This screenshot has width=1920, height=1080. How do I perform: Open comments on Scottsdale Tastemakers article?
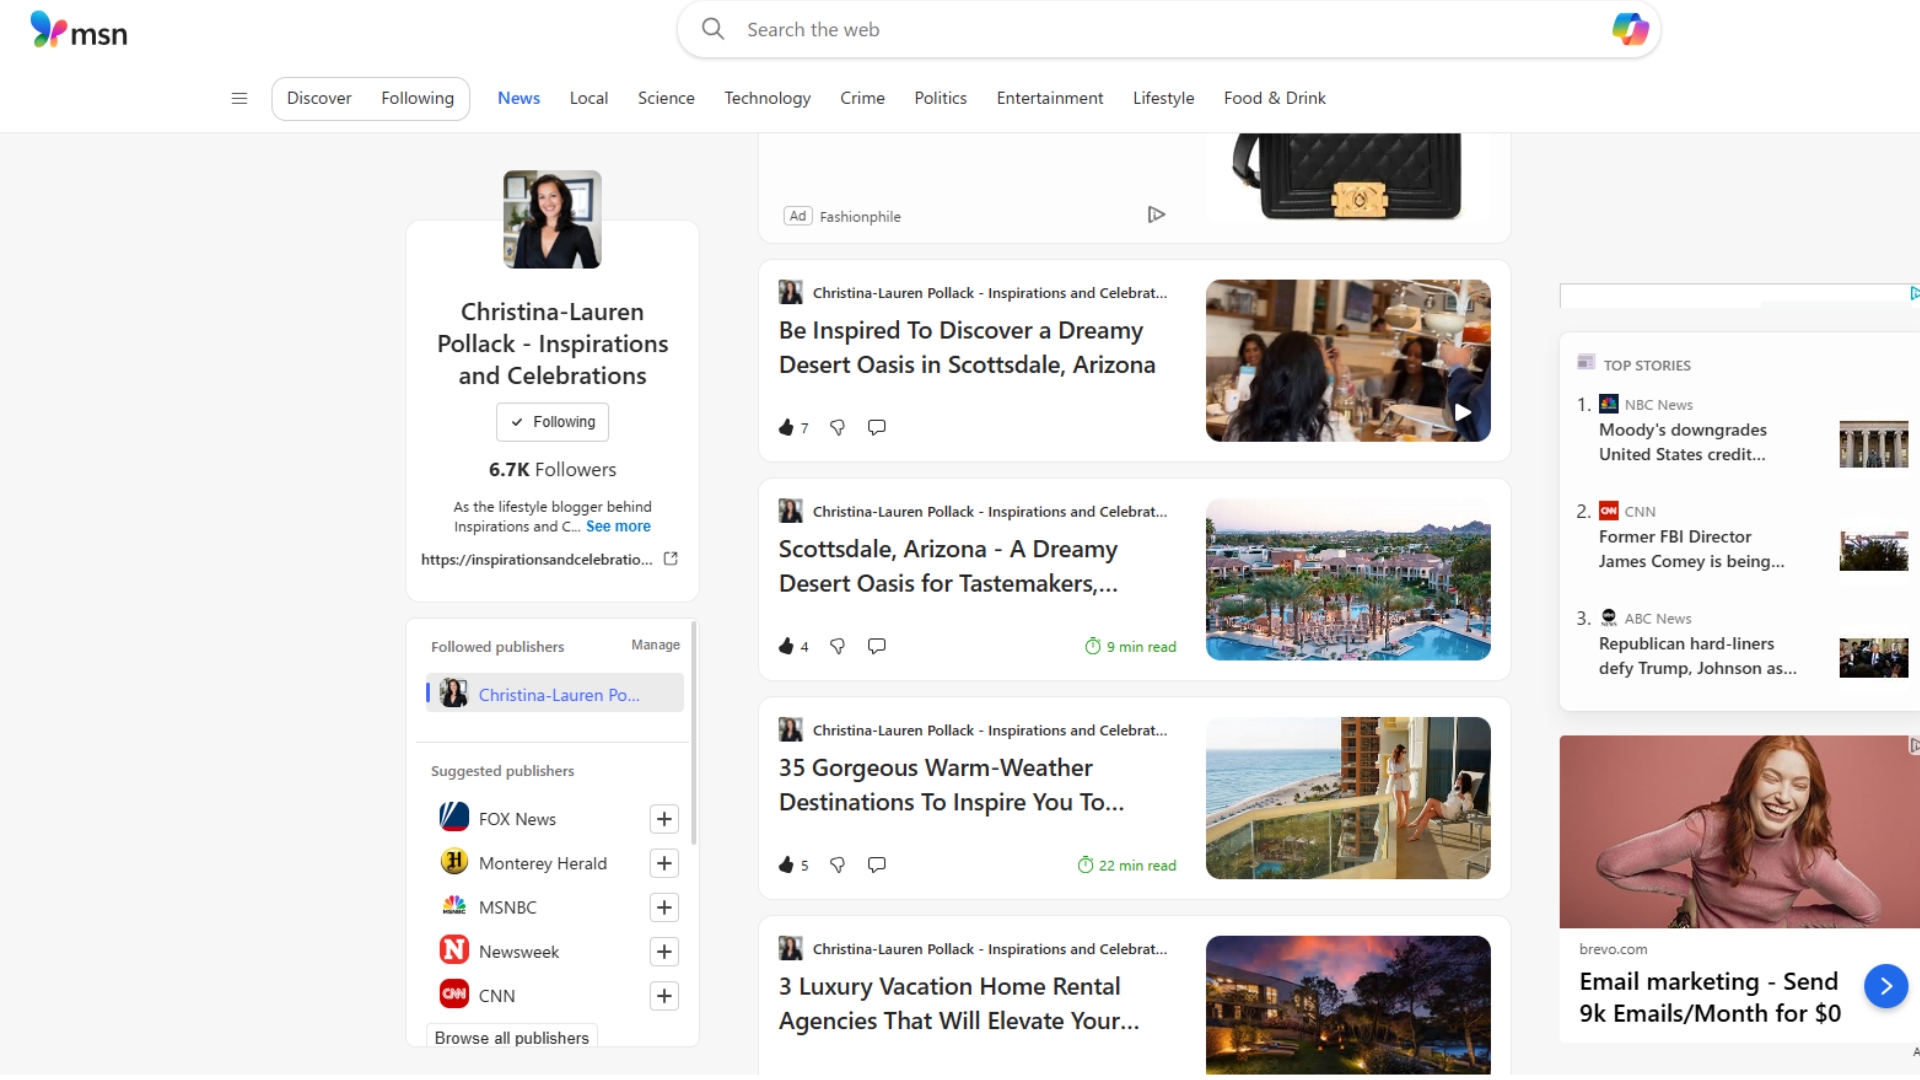pyautogui.click(x=877, y=646)
